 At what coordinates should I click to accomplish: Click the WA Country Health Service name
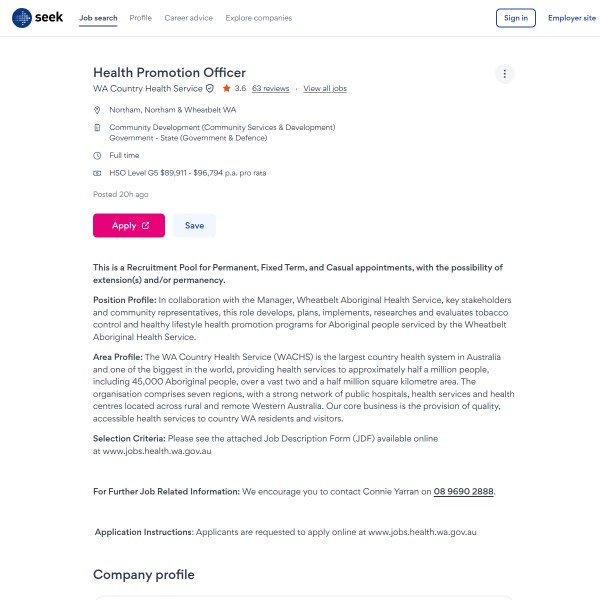[147, 89]
